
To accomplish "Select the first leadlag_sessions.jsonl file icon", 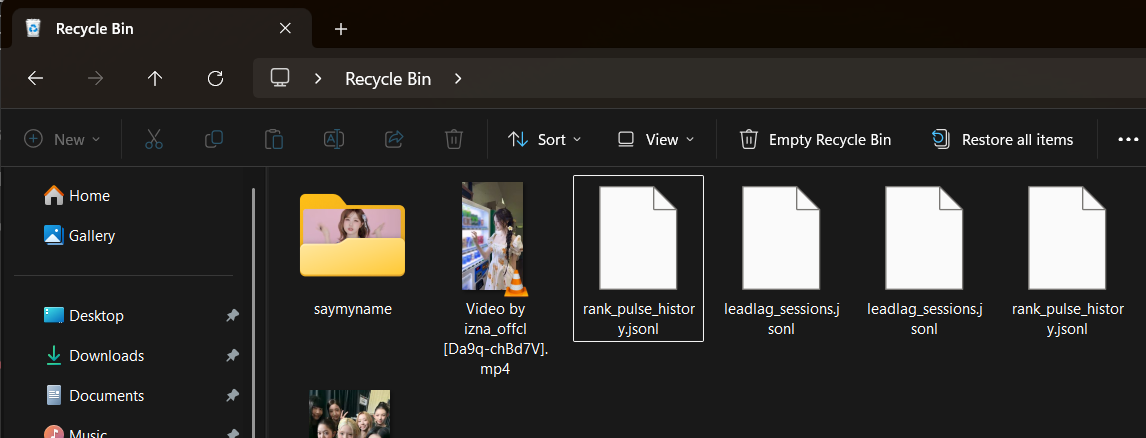I will click(x=781, y=238).
